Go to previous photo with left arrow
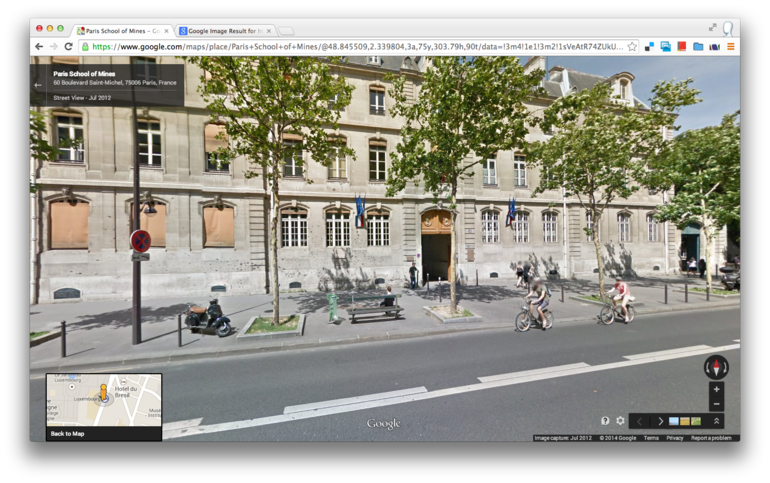Image resolution: width=770 pixels, height=483 pixels. [x=640, y=421]
